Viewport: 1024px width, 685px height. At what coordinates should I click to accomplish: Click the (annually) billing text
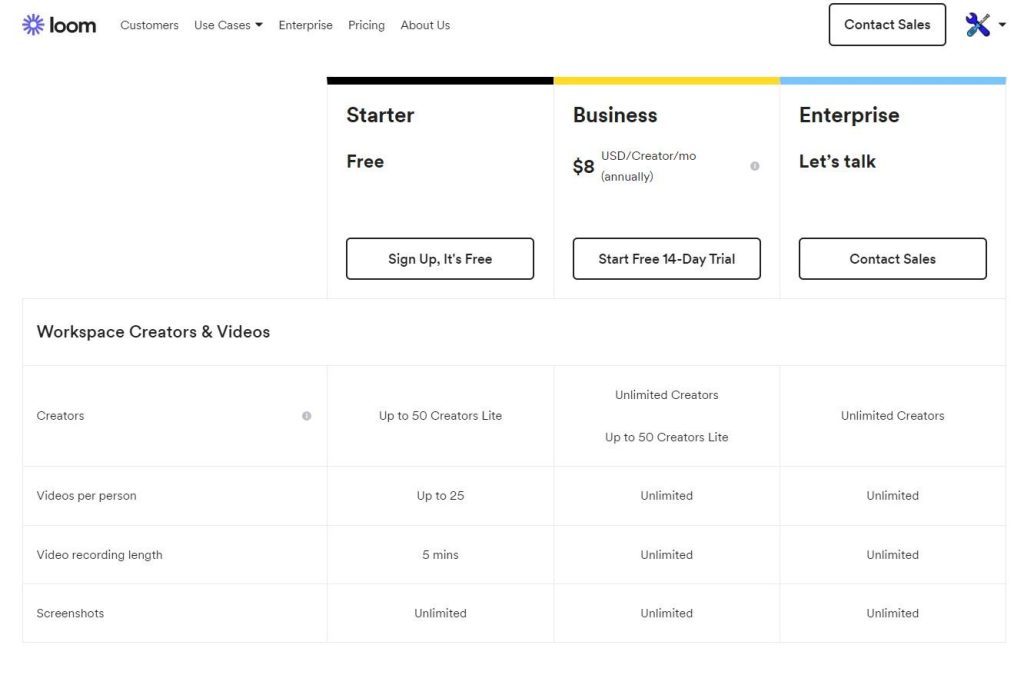pyautogui.click(x=626, y=176)
